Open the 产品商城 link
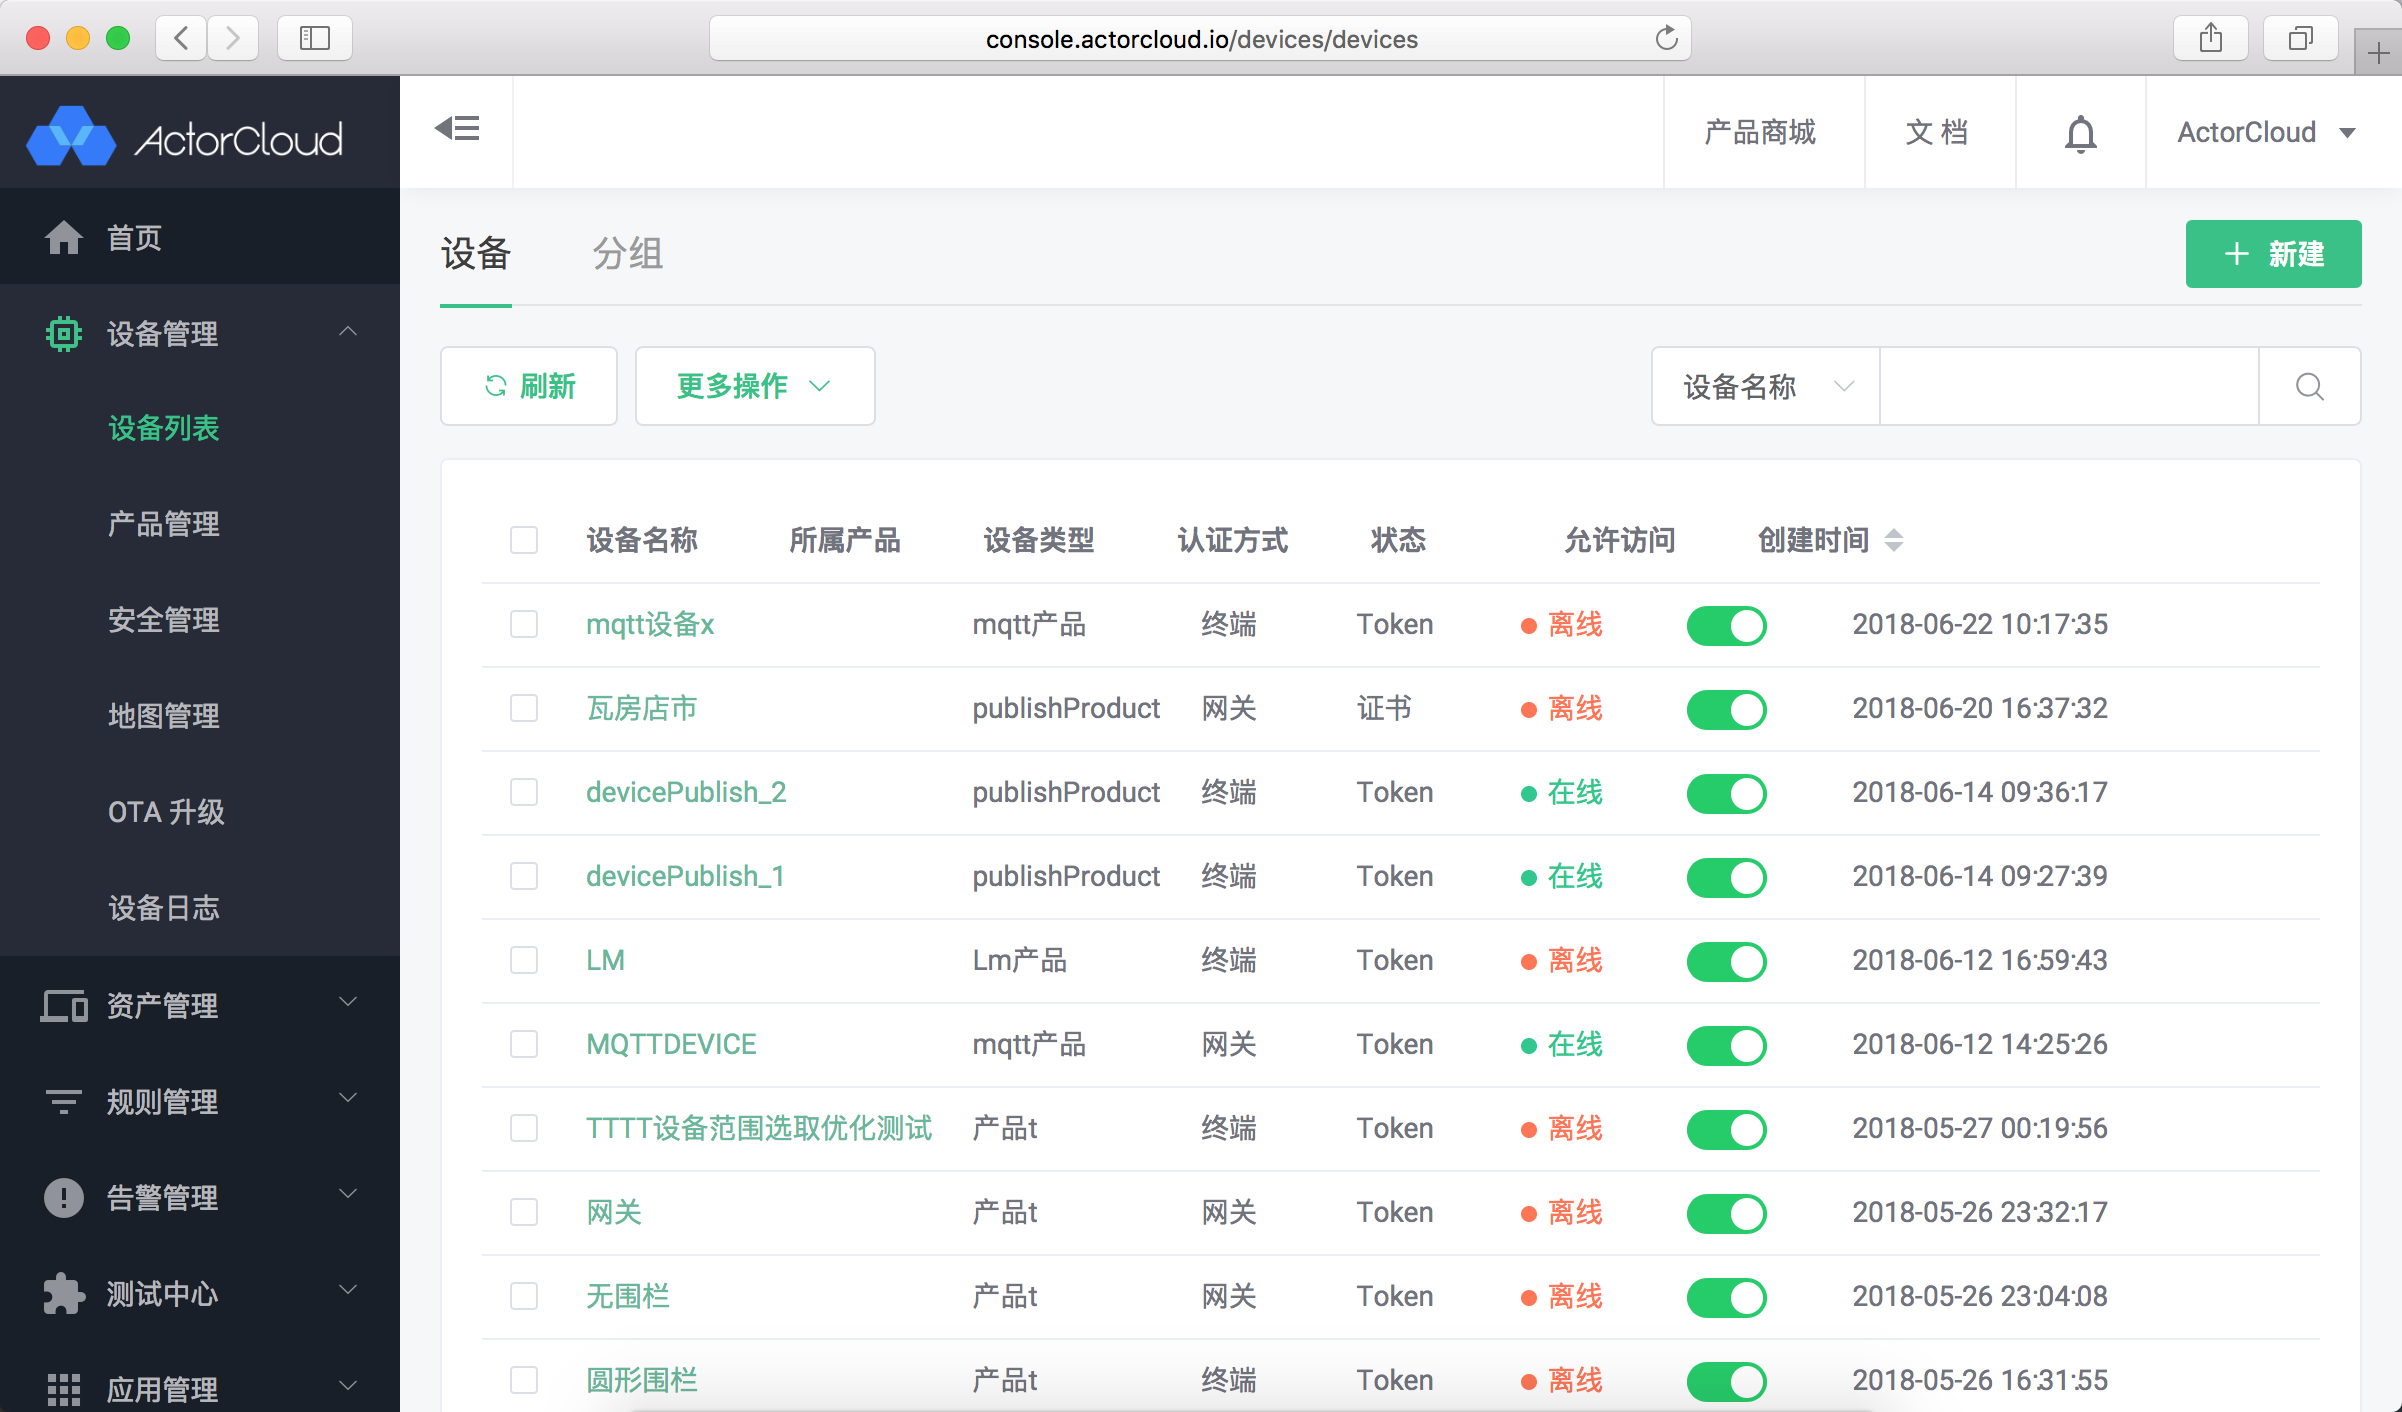The width and height of the screenshot is (2402, 1412). click(x=1760, y=132)
